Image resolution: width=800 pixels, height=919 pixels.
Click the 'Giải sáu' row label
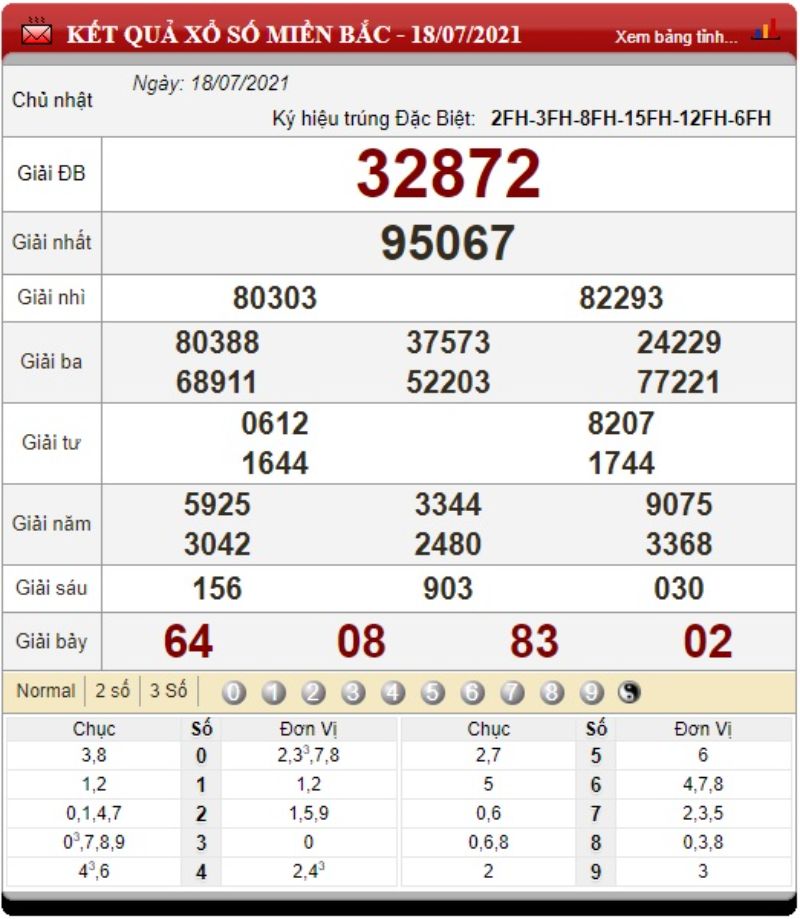tap(52, 587)
